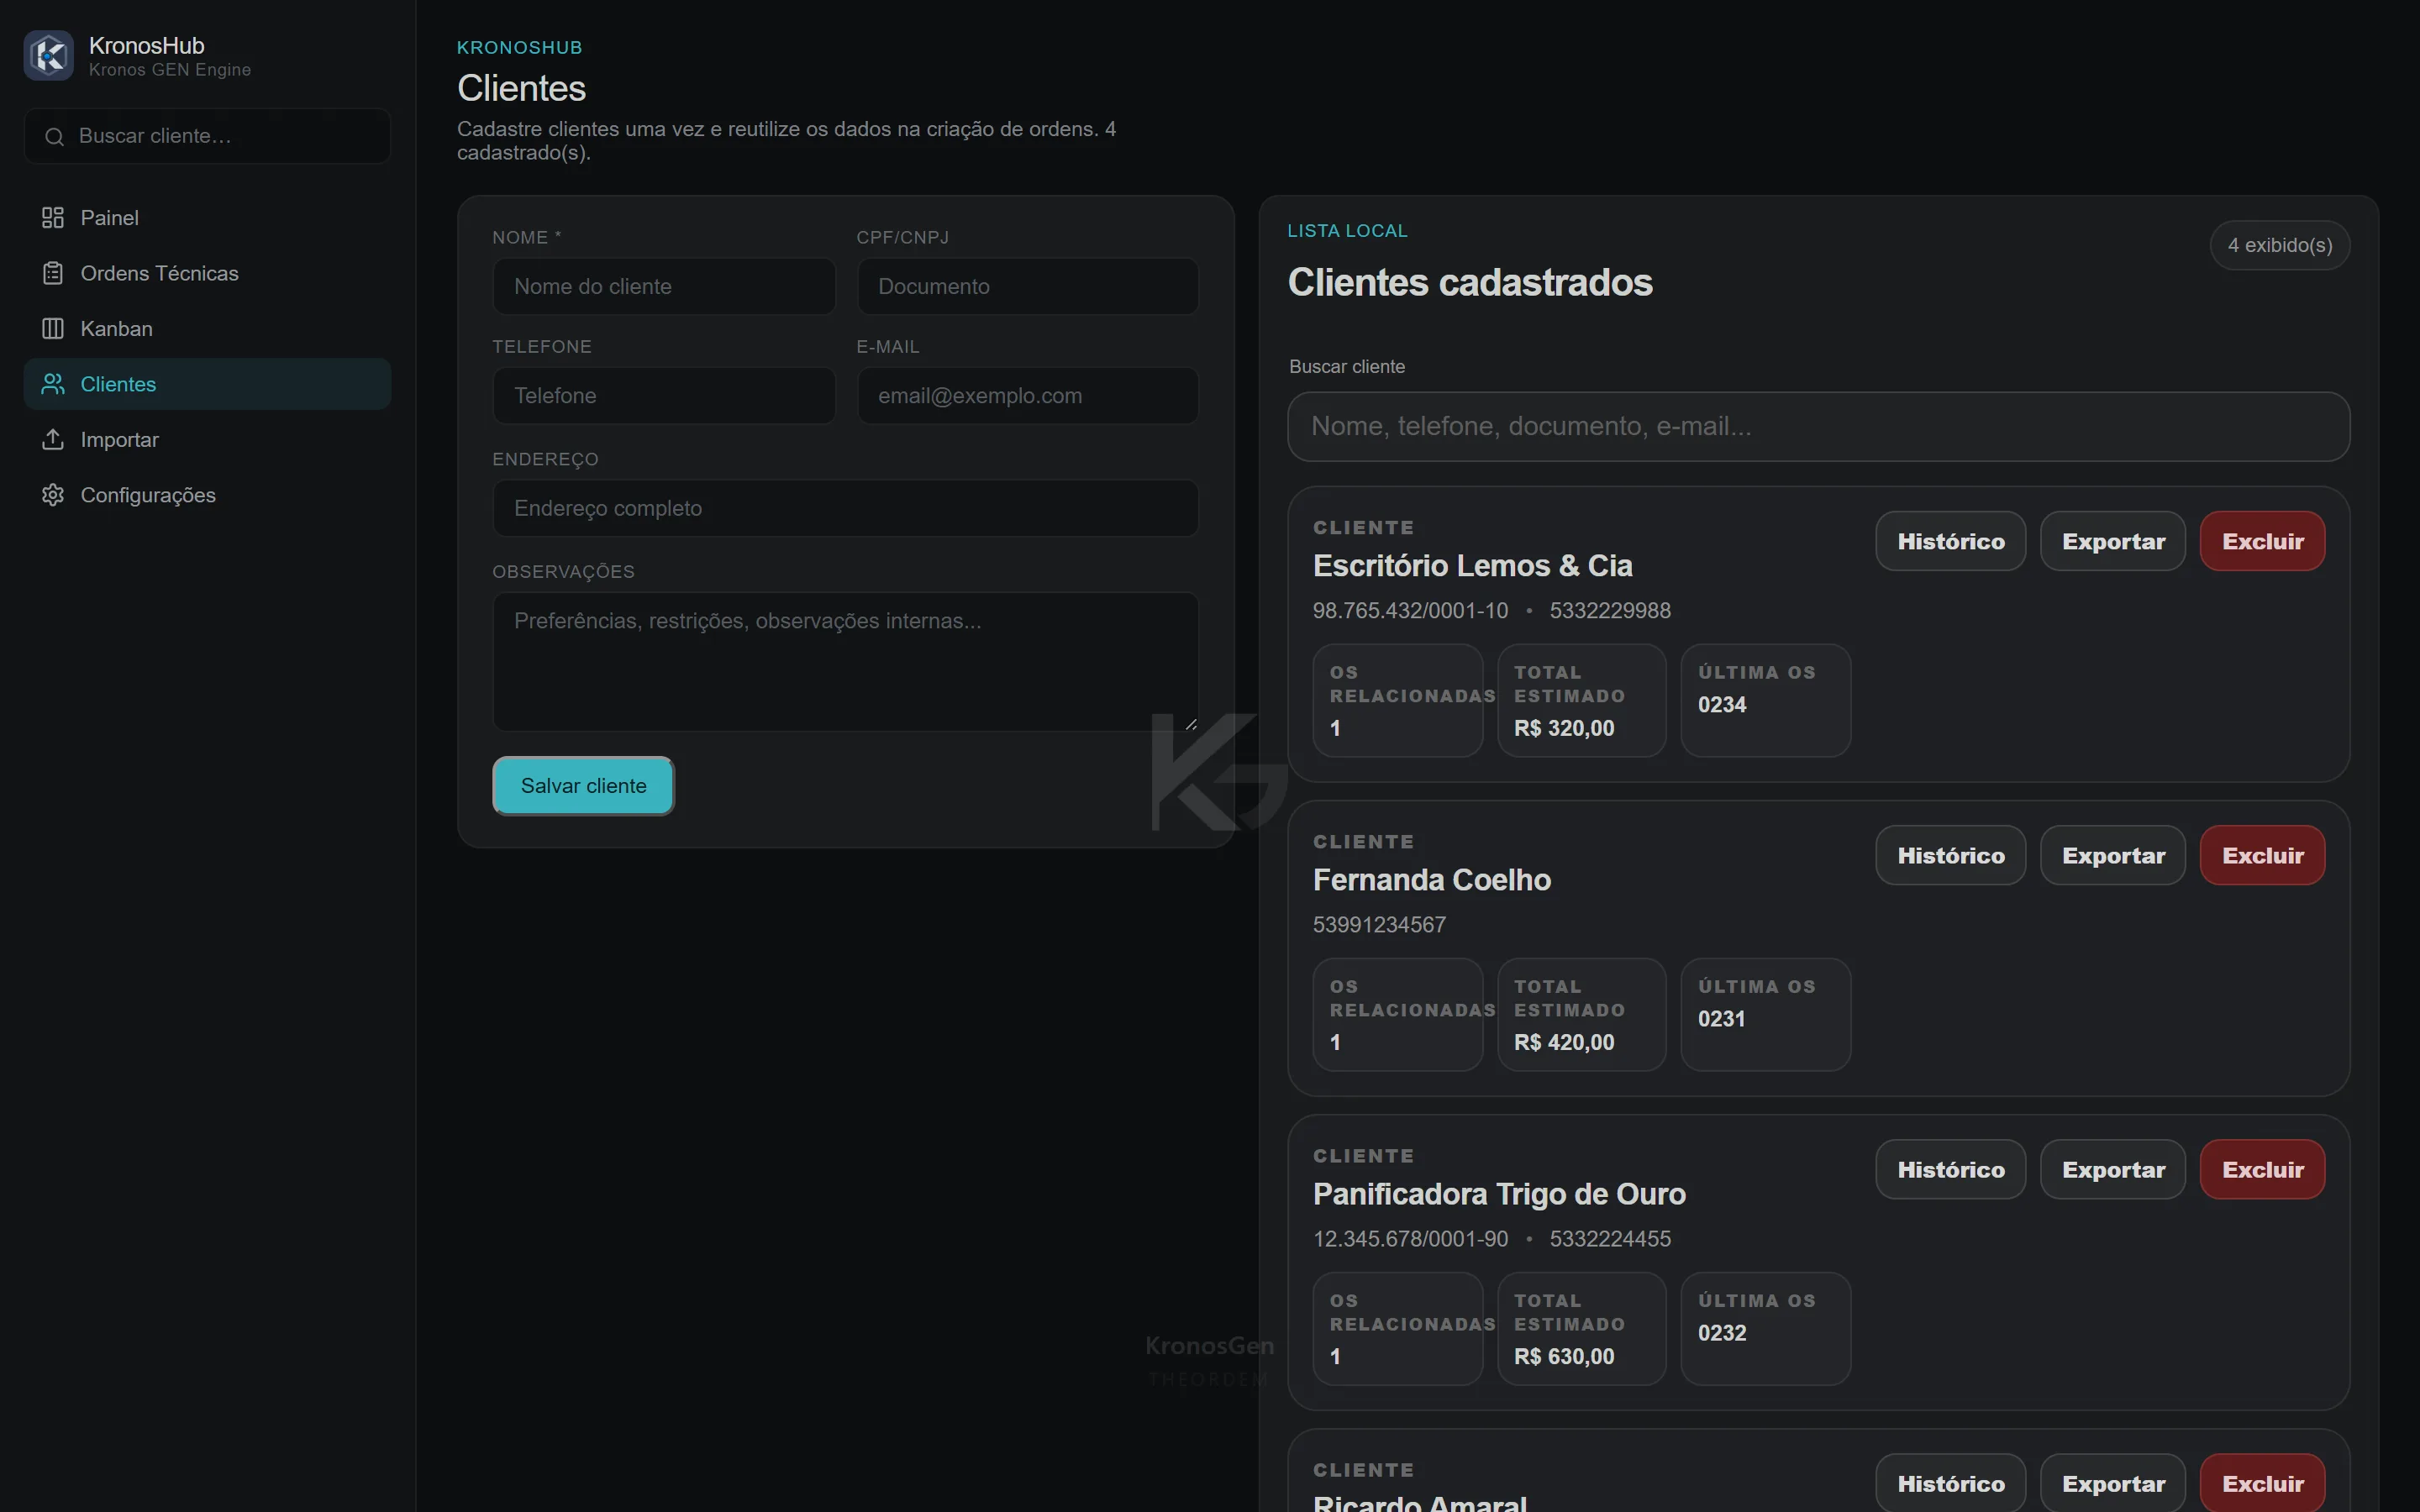Click the última OS value 0232
This screenshot has width=2420, height=1512.
(1722, 1333)
